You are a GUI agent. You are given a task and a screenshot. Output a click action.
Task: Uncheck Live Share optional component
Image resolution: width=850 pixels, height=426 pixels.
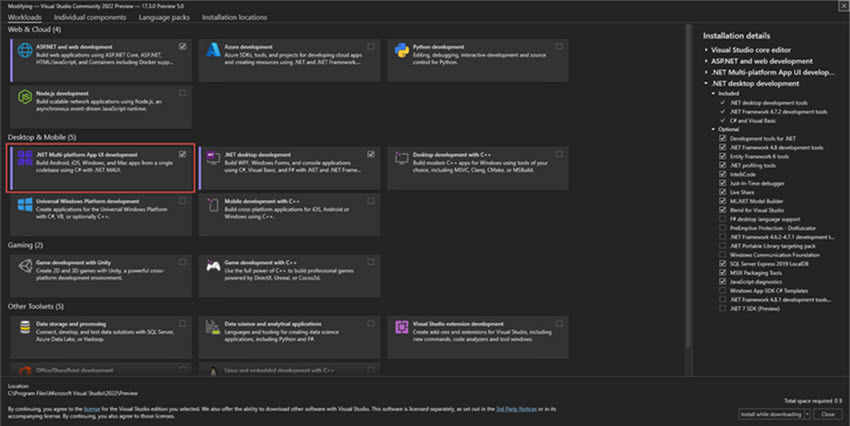(x=723, y=192)
